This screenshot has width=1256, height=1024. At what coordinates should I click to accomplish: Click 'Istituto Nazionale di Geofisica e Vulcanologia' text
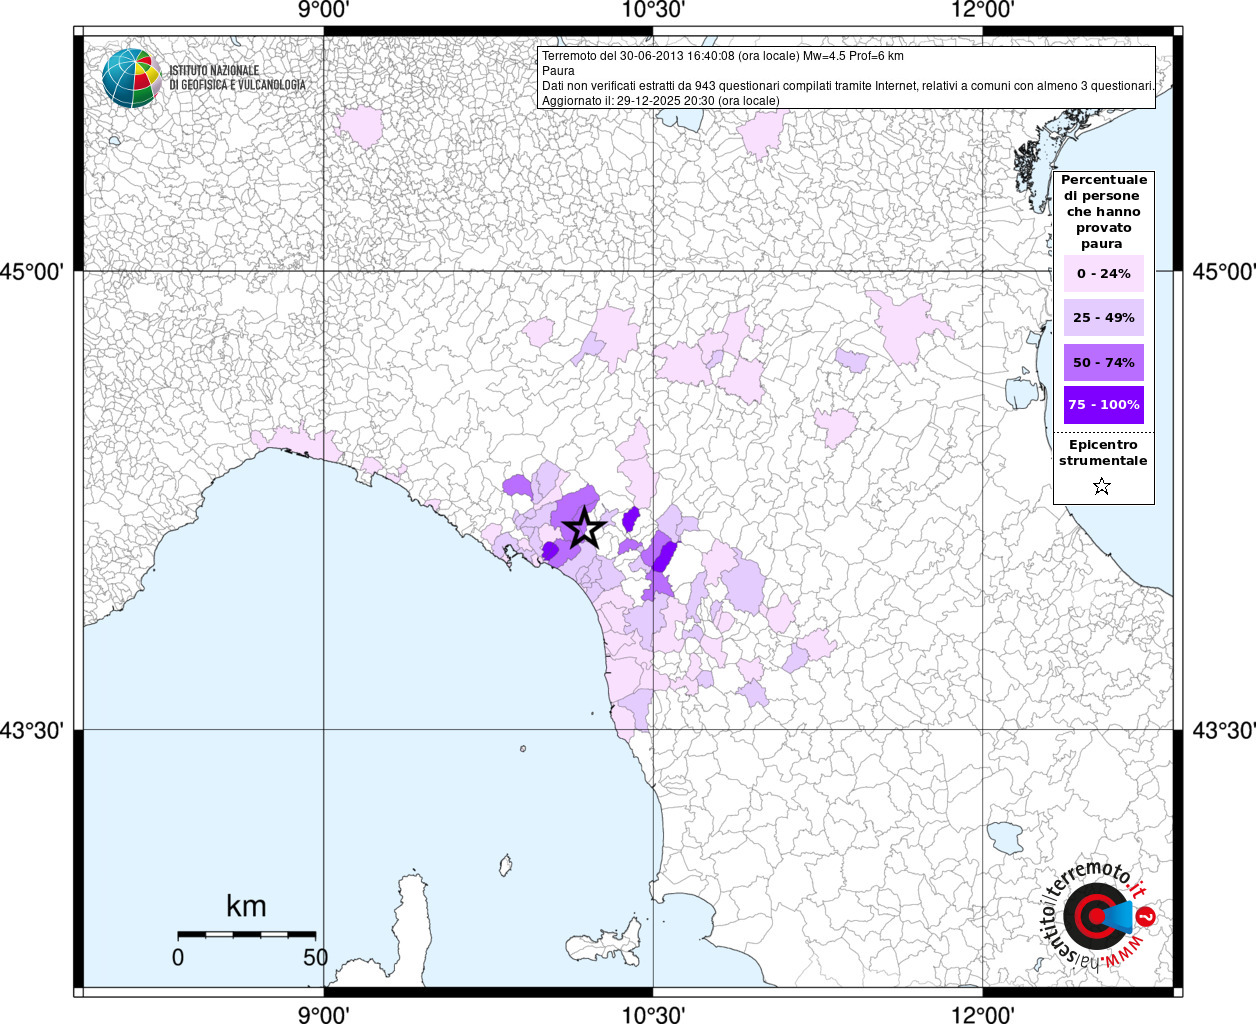click(237, 78)
